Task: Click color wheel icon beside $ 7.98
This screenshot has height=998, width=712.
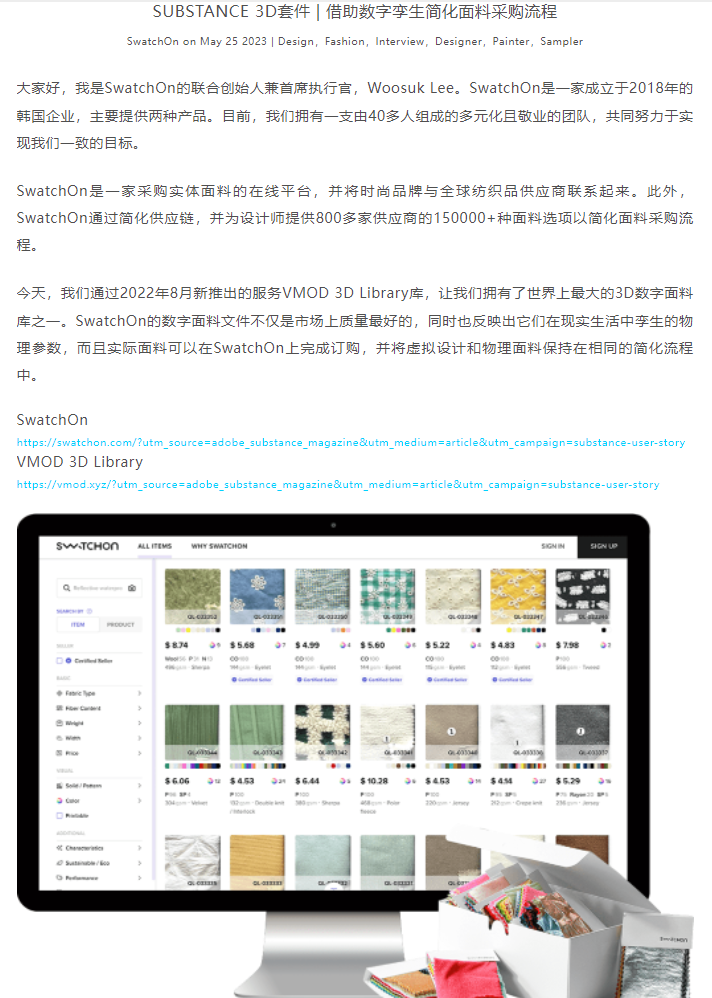Action: click(603, 645)
